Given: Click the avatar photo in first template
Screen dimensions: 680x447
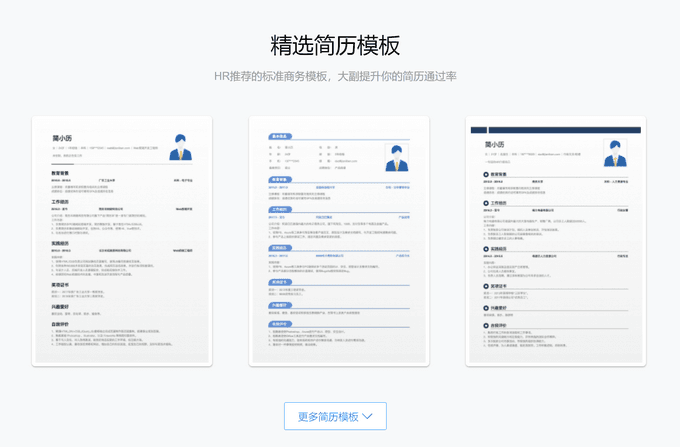Looking at the screenshot, I should pyautogui.click(x=180, y=147).
